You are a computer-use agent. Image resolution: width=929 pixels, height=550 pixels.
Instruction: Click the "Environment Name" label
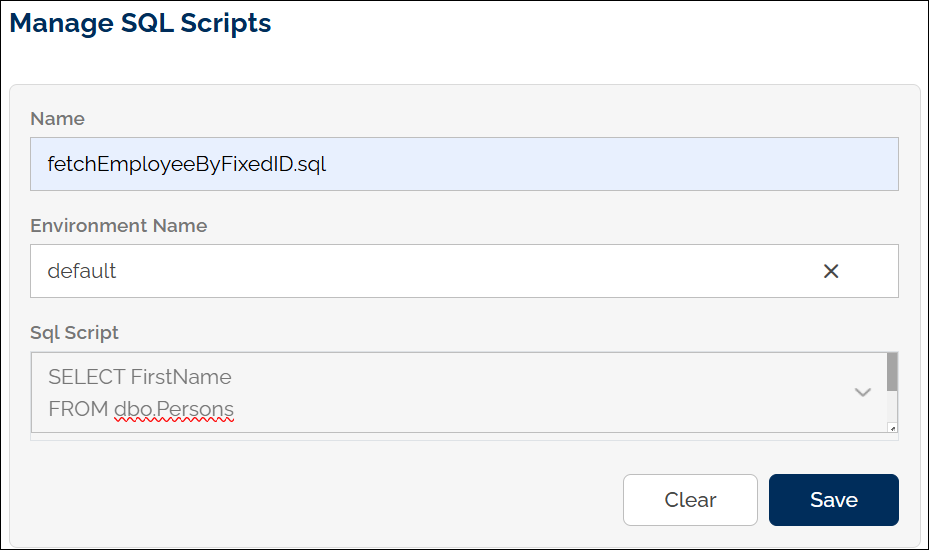click(119, 226)
